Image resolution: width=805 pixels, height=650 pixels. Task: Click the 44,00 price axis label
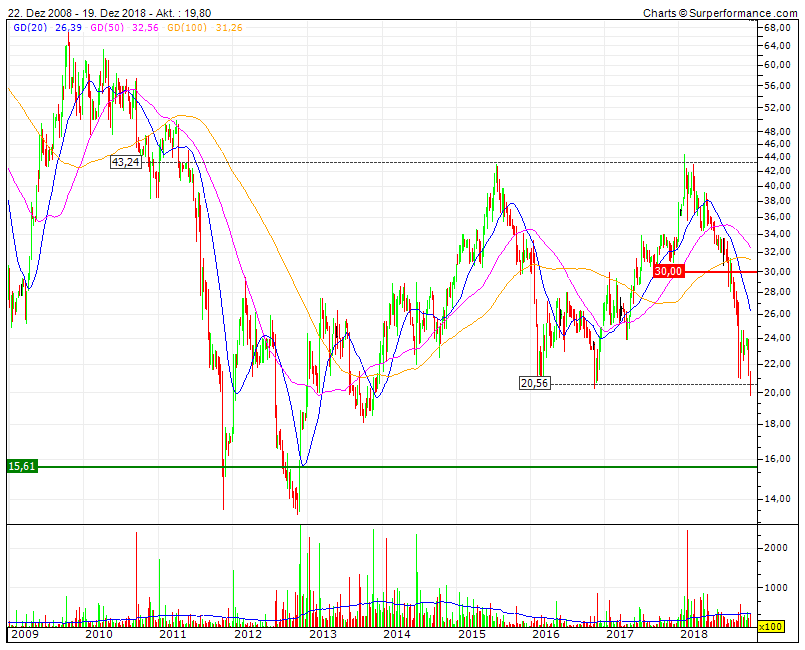pyautogui.click(x=777, y=157)
